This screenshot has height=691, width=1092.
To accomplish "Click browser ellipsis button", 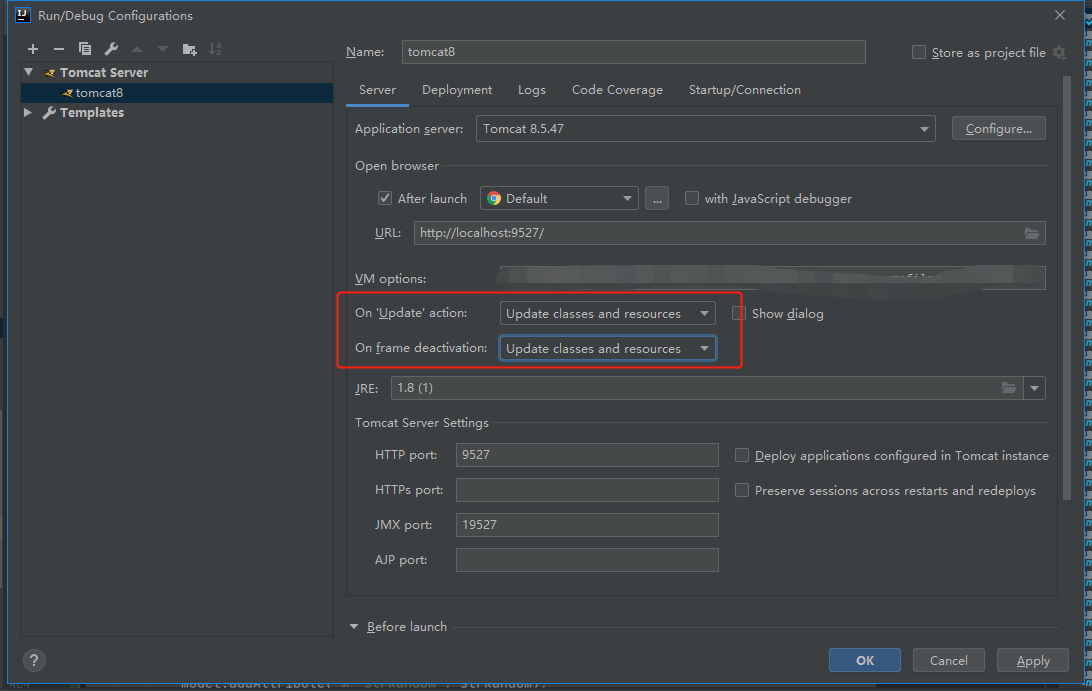I will 657,199.
